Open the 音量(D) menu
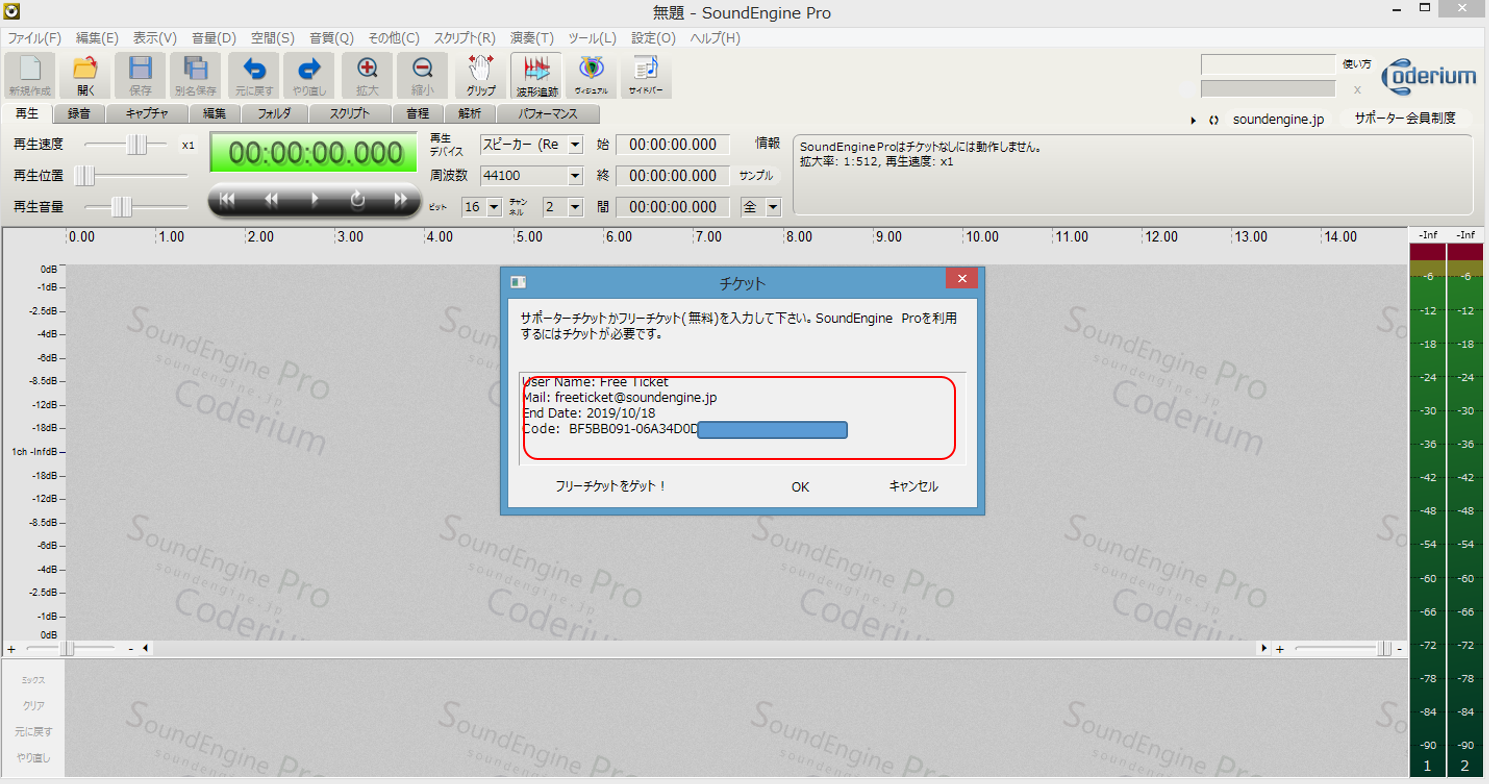 coord(213,38)
